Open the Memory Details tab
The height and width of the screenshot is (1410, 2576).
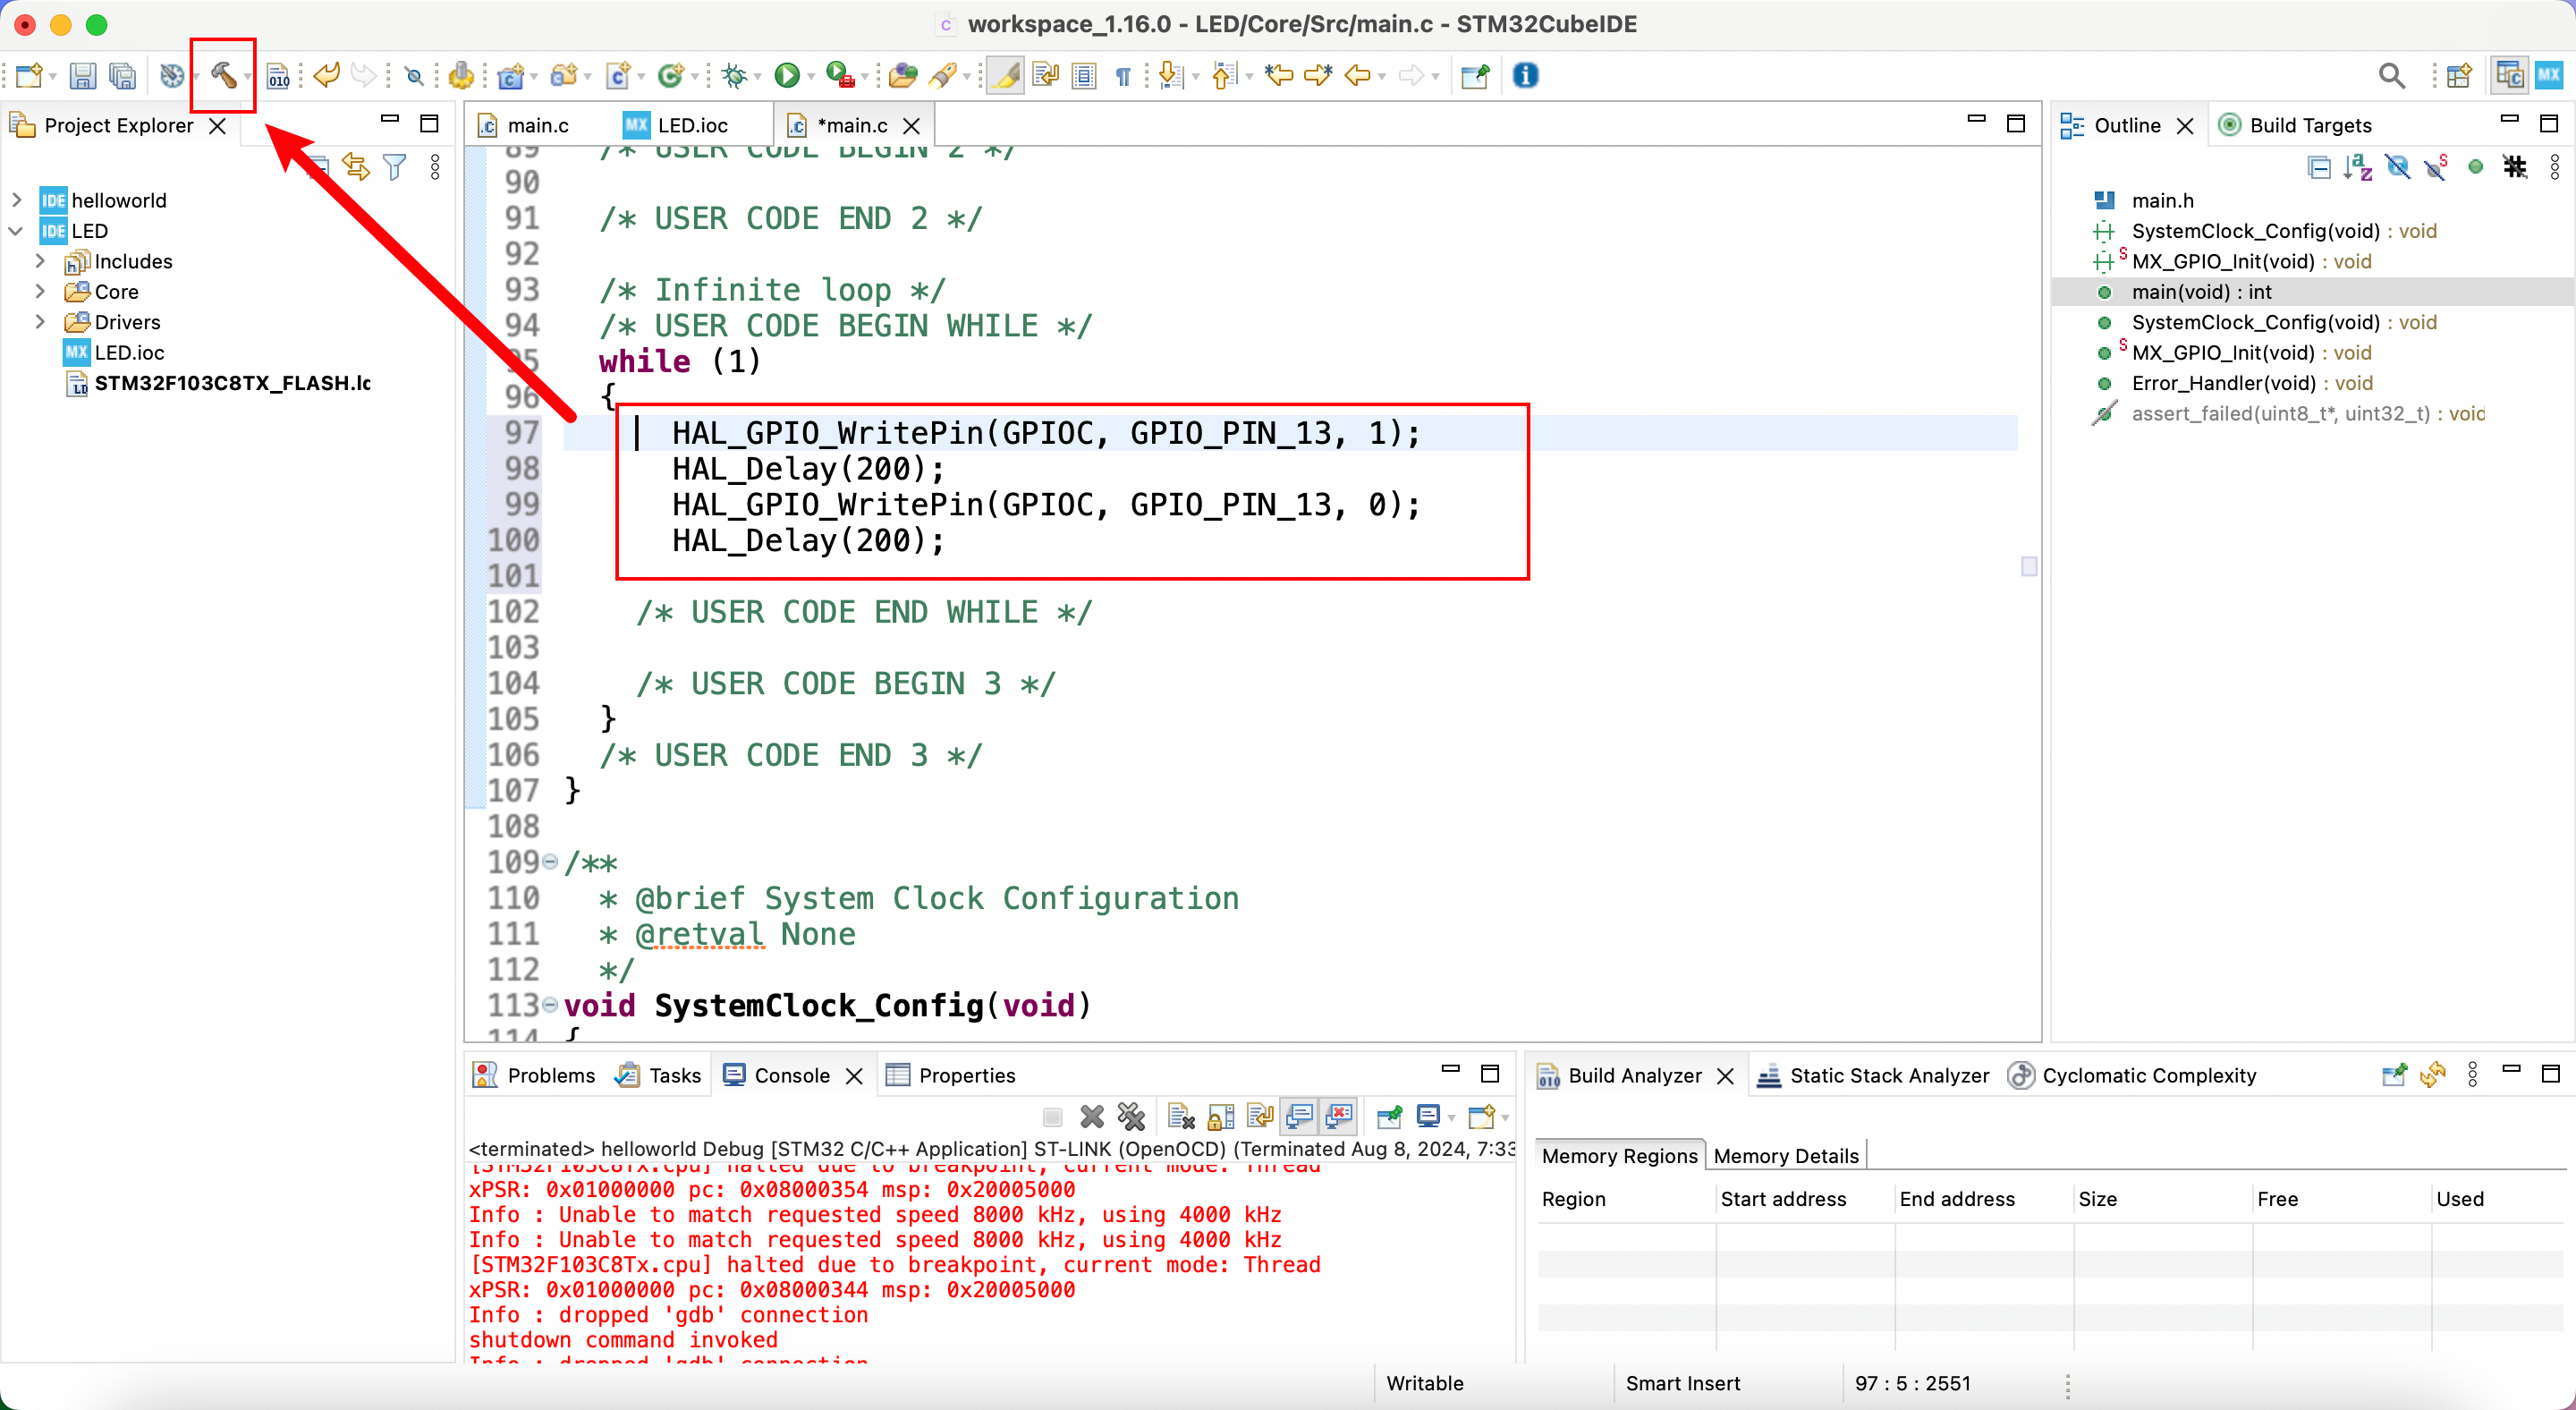click(1786, 1156)
